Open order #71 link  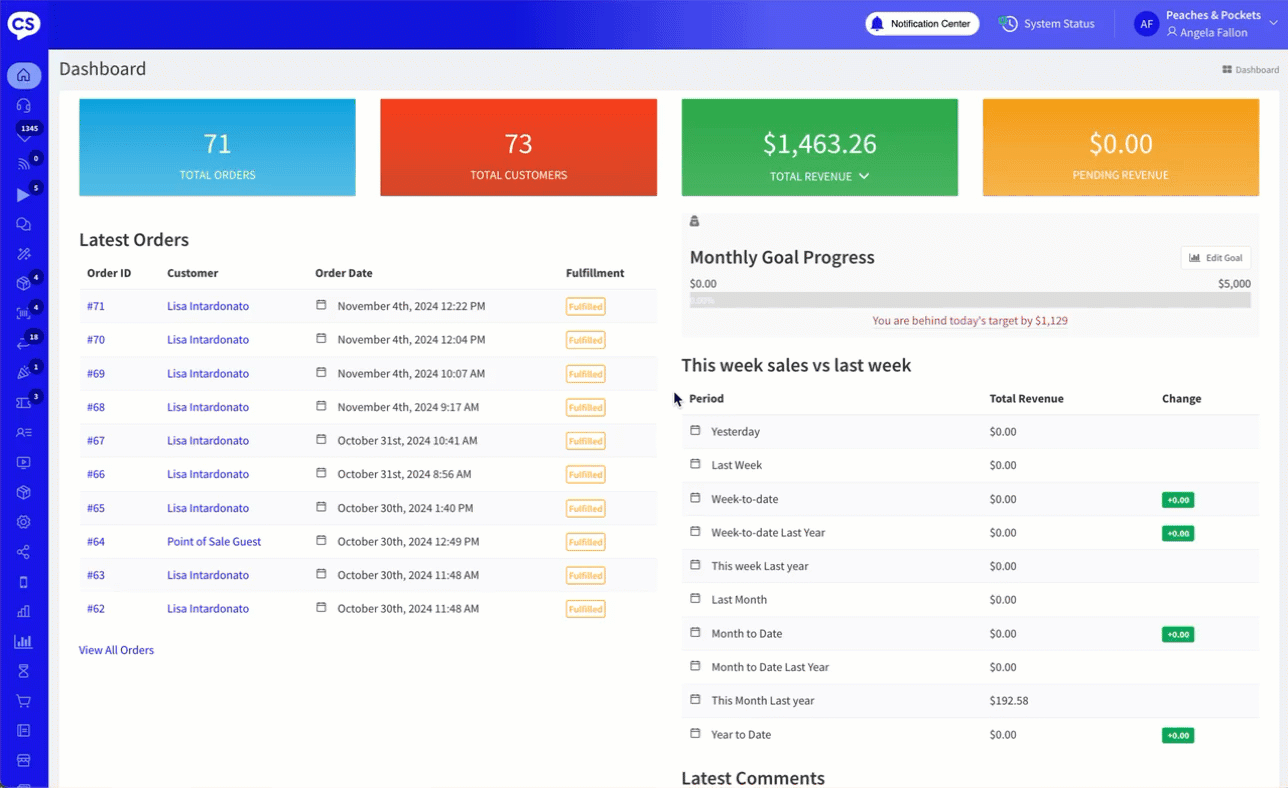(x=96, y=306)
